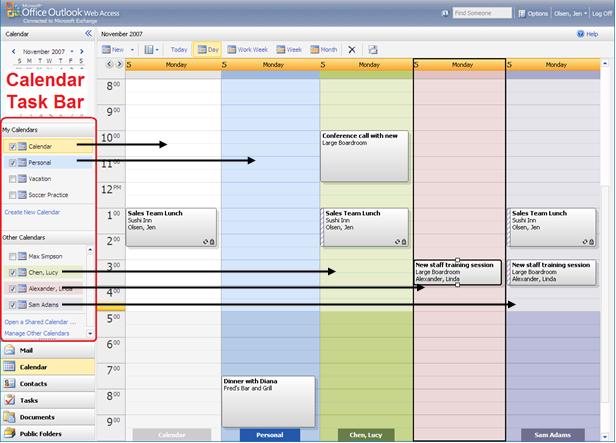The height and width of the screenshot is (443, 616).
Task: Uncheck the Alexander, Linda calendar checkbox
Action: click(x=13, y=289)
